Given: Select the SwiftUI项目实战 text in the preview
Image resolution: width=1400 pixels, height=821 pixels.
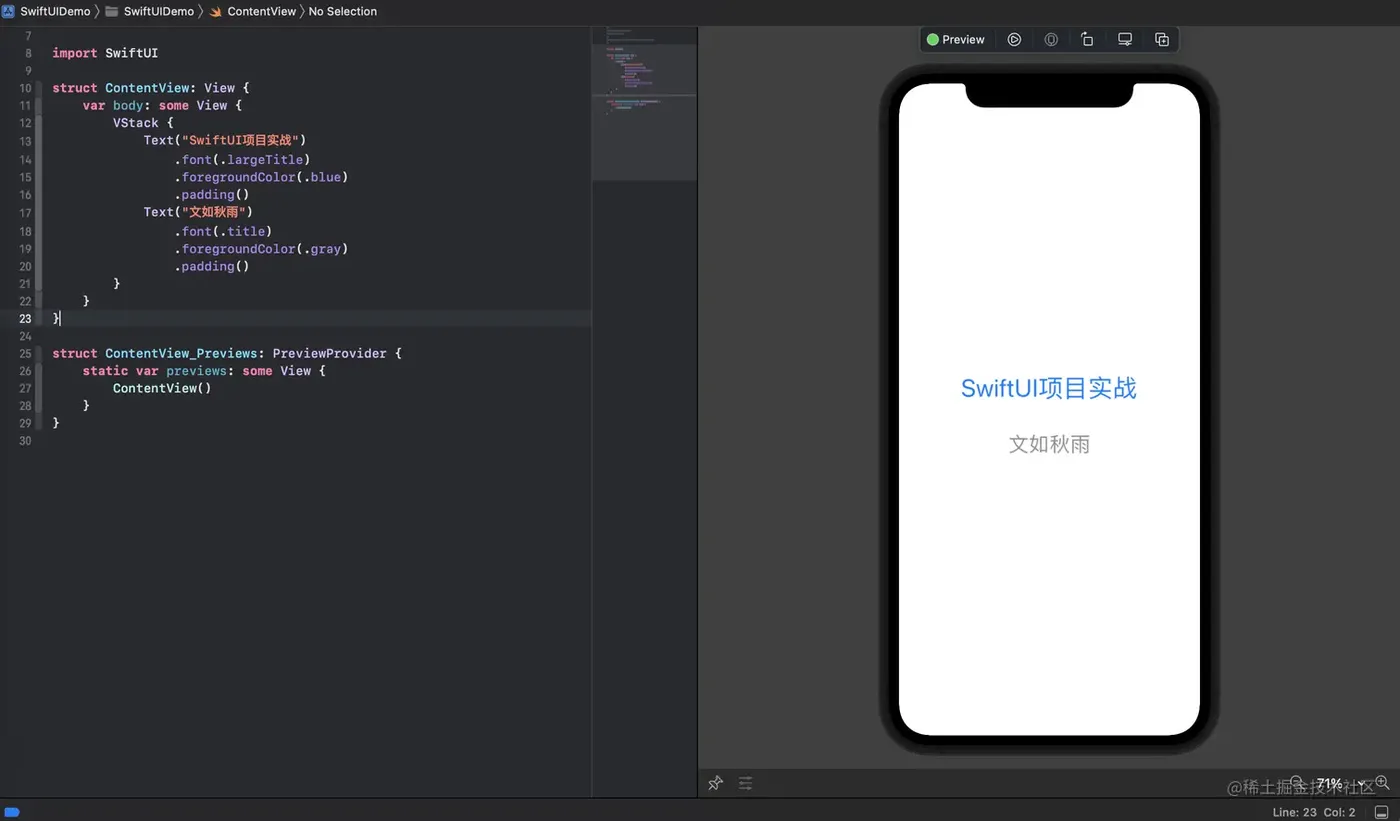Looking at the screenshot, I should coord(1049,388).
